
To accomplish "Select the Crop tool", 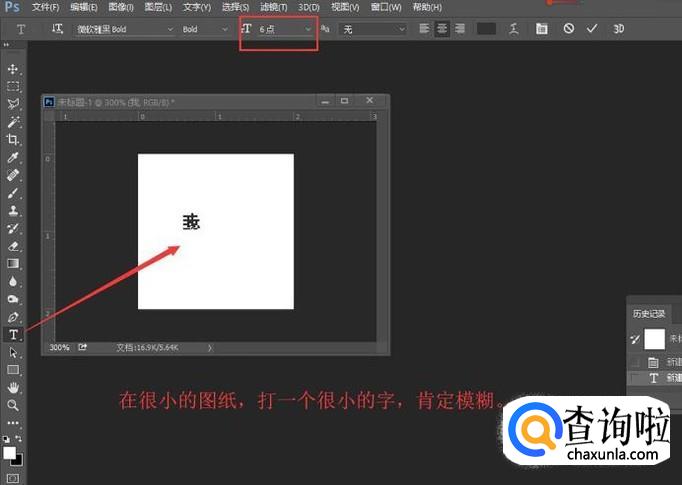I will tap(13, 140).
